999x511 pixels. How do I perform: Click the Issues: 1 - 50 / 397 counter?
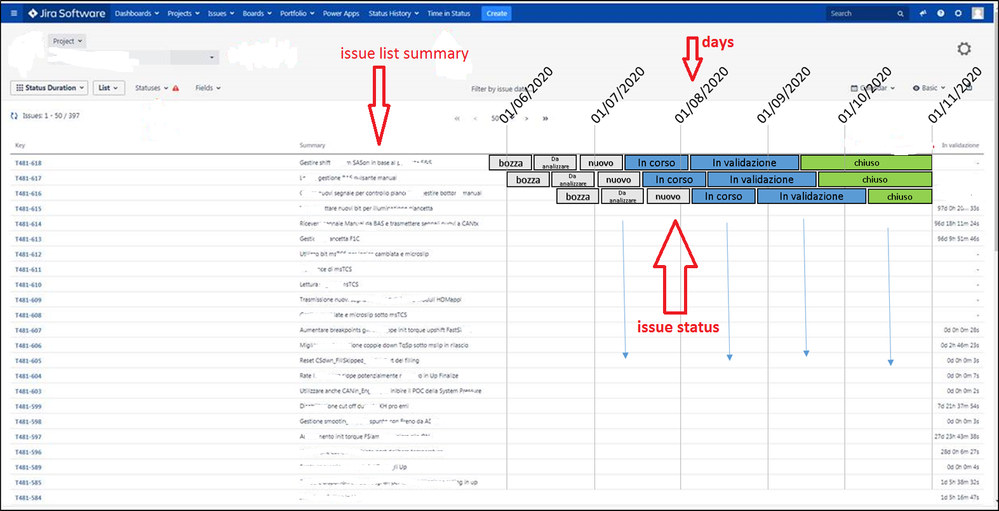[51, 117]
